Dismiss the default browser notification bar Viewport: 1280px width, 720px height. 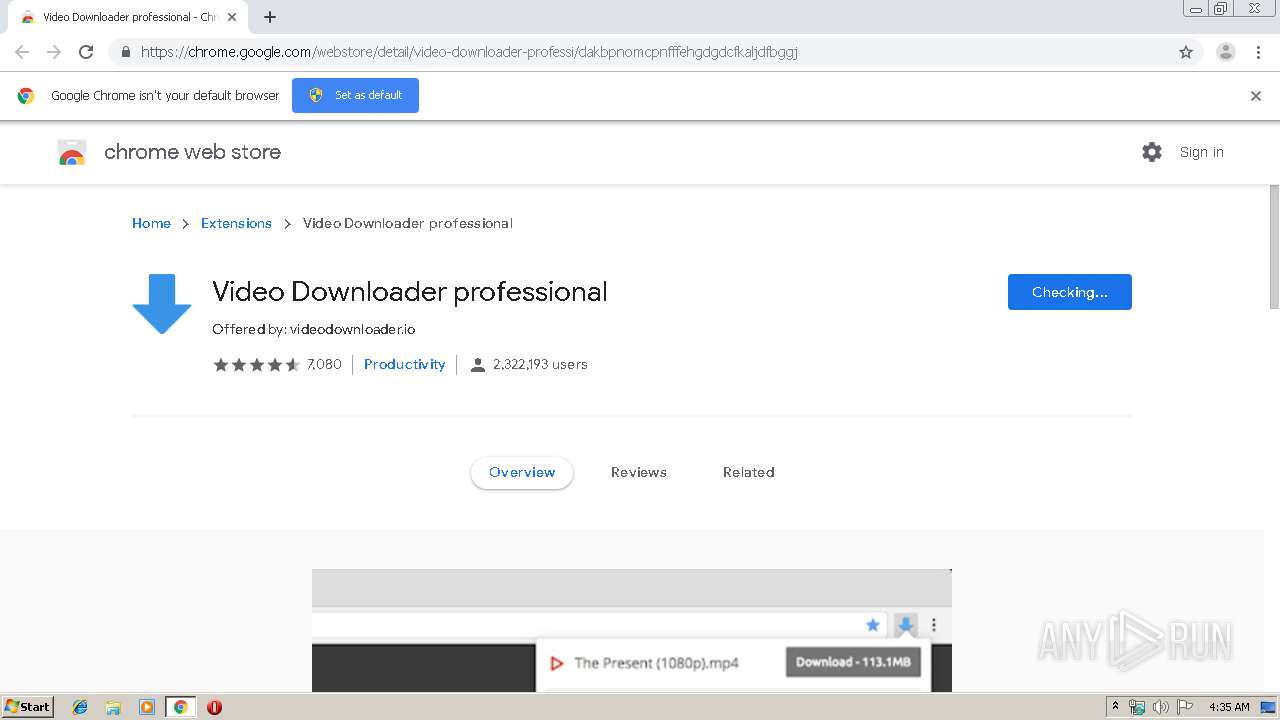pos(1256,96)
